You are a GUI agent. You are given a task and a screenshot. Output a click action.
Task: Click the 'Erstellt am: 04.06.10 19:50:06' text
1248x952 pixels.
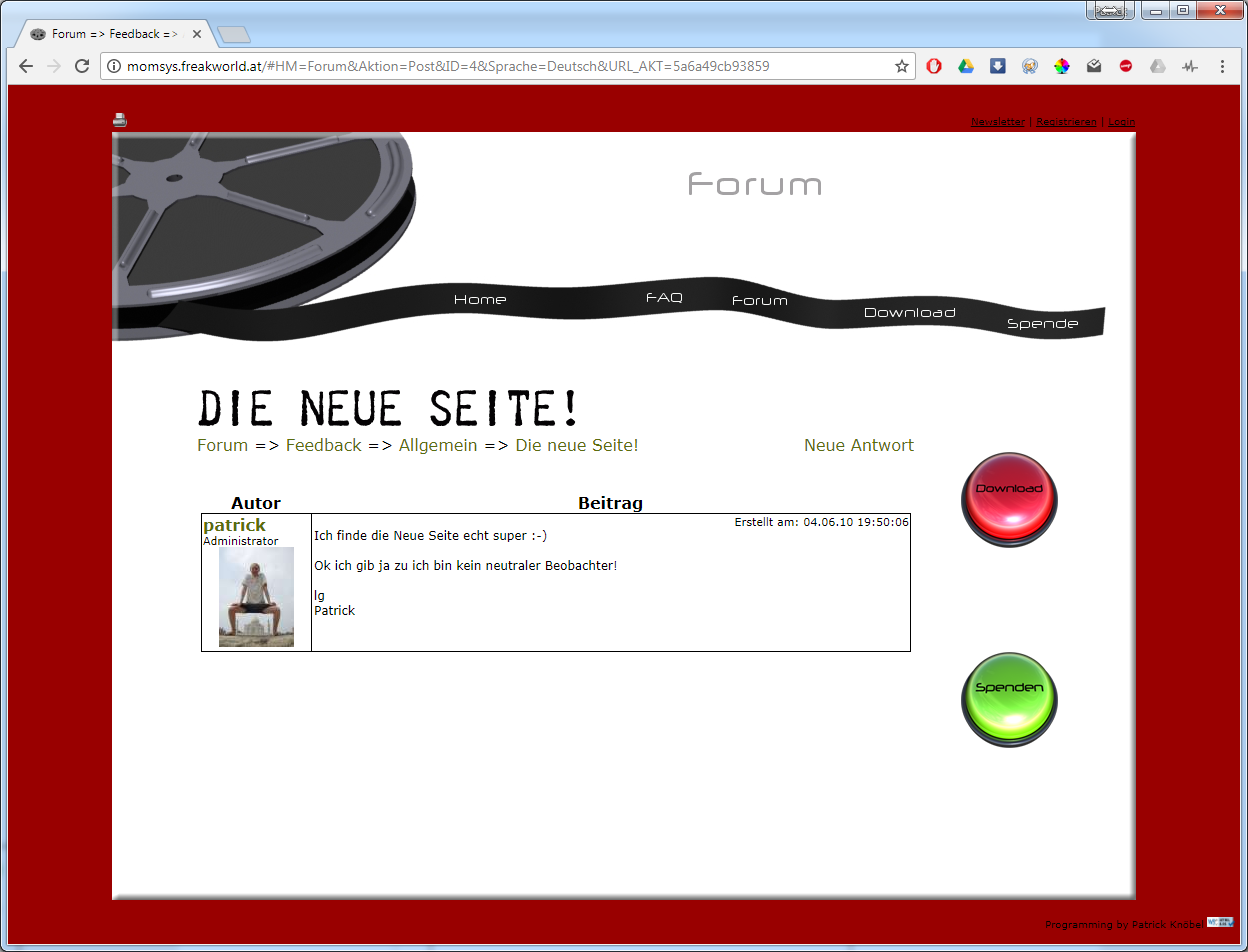821,522
